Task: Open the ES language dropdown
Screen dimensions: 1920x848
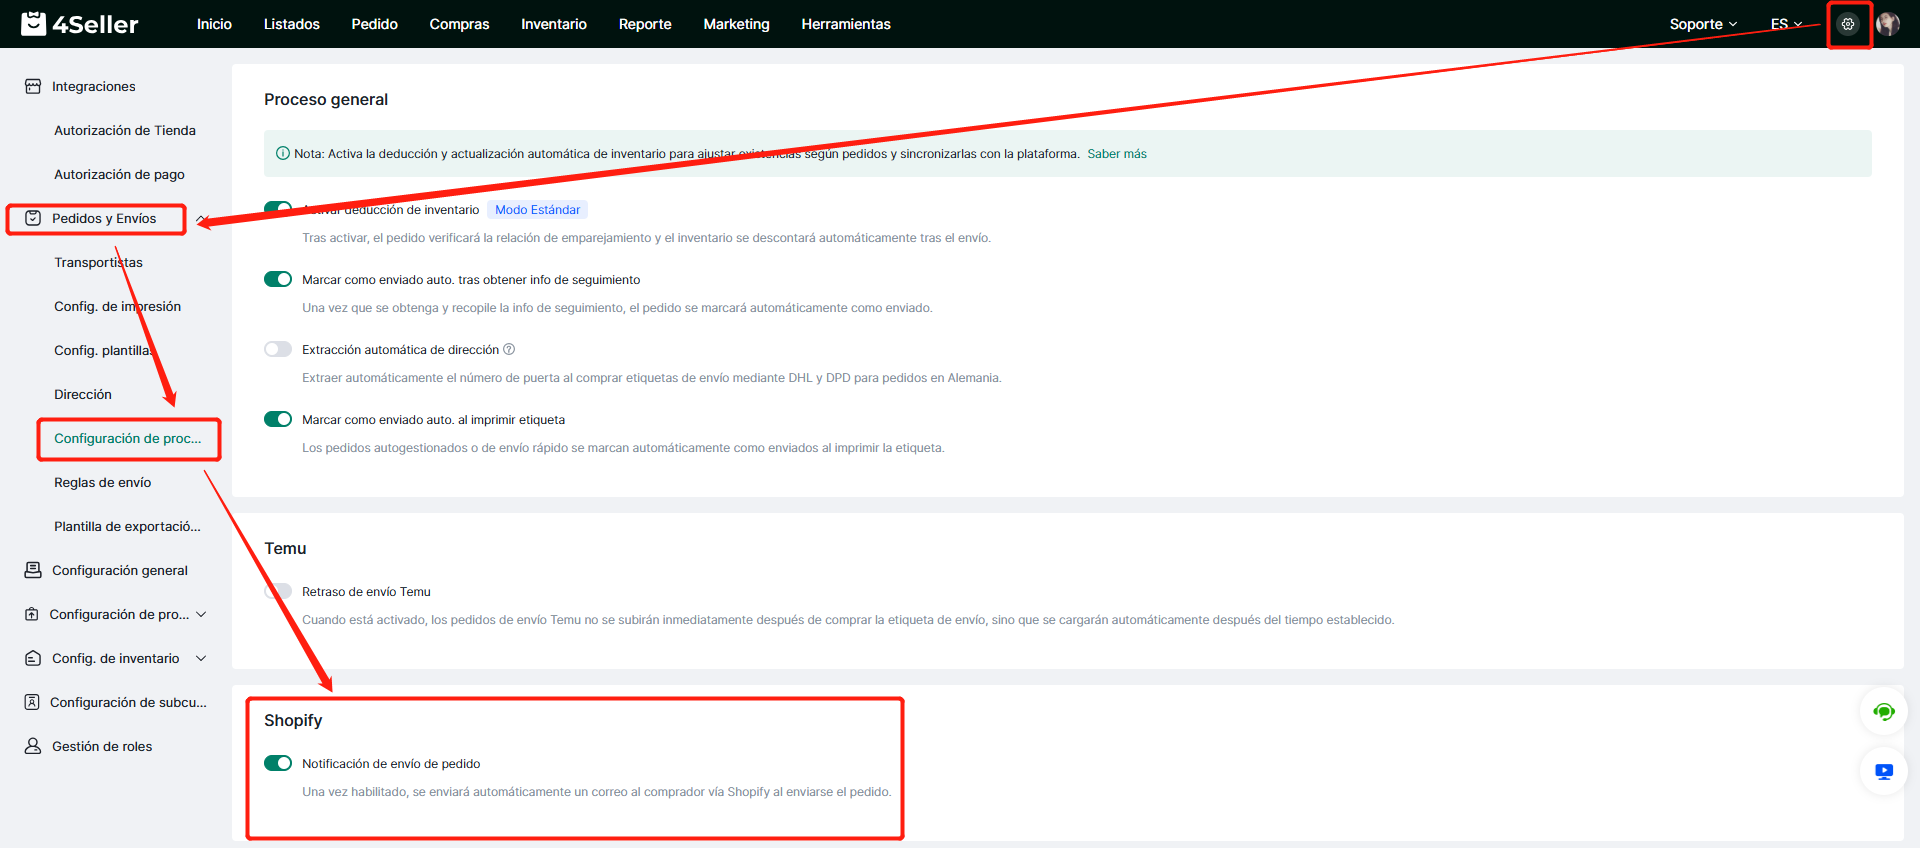Action: [x=1786, y=24]
